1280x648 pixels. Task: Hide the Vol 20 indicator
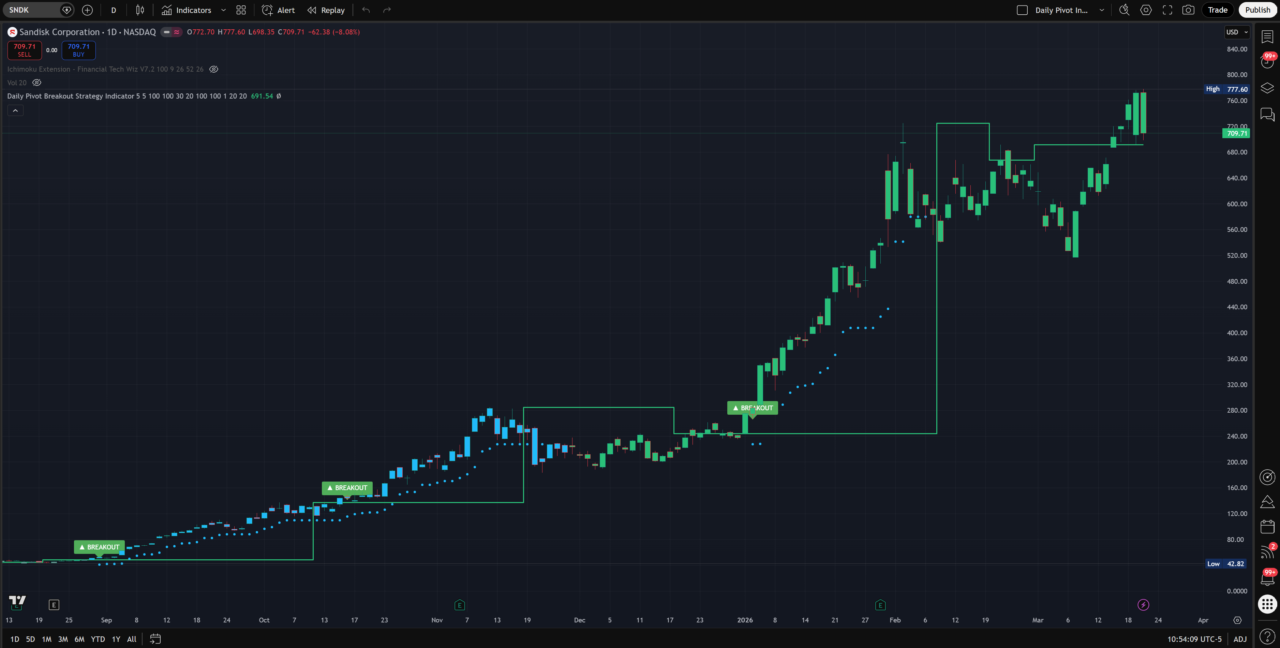36,82
